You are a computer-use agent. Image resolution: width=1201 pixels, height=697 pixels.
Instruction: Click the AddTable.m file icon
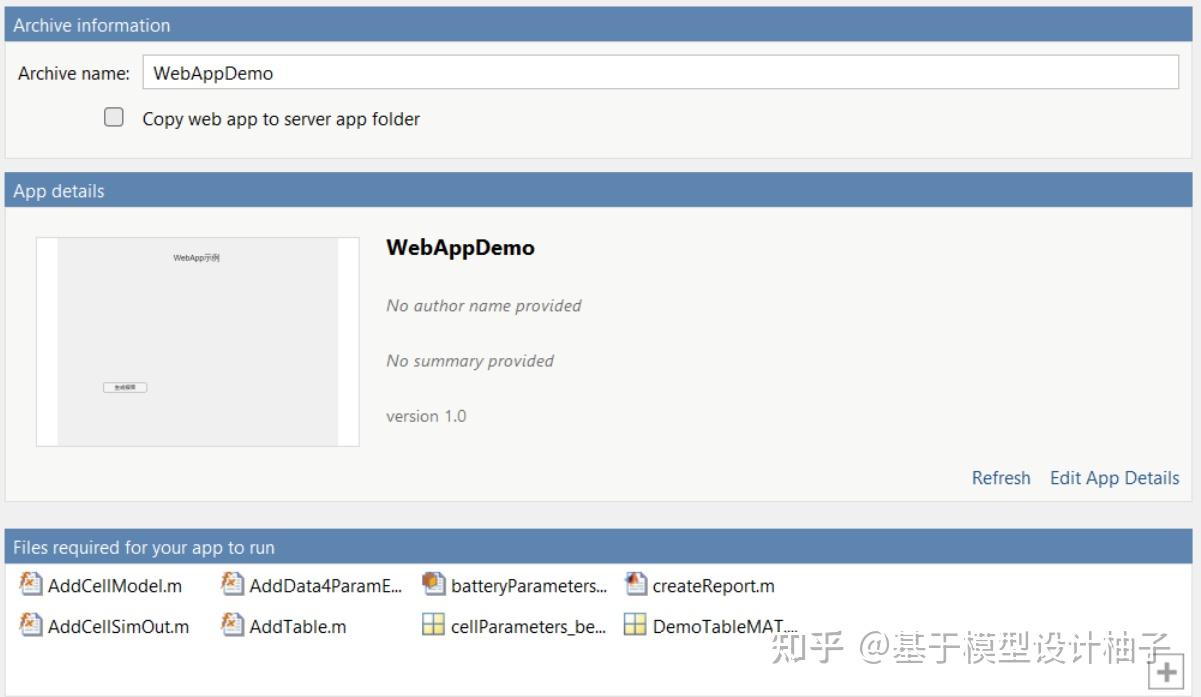[x=233, y=625]
